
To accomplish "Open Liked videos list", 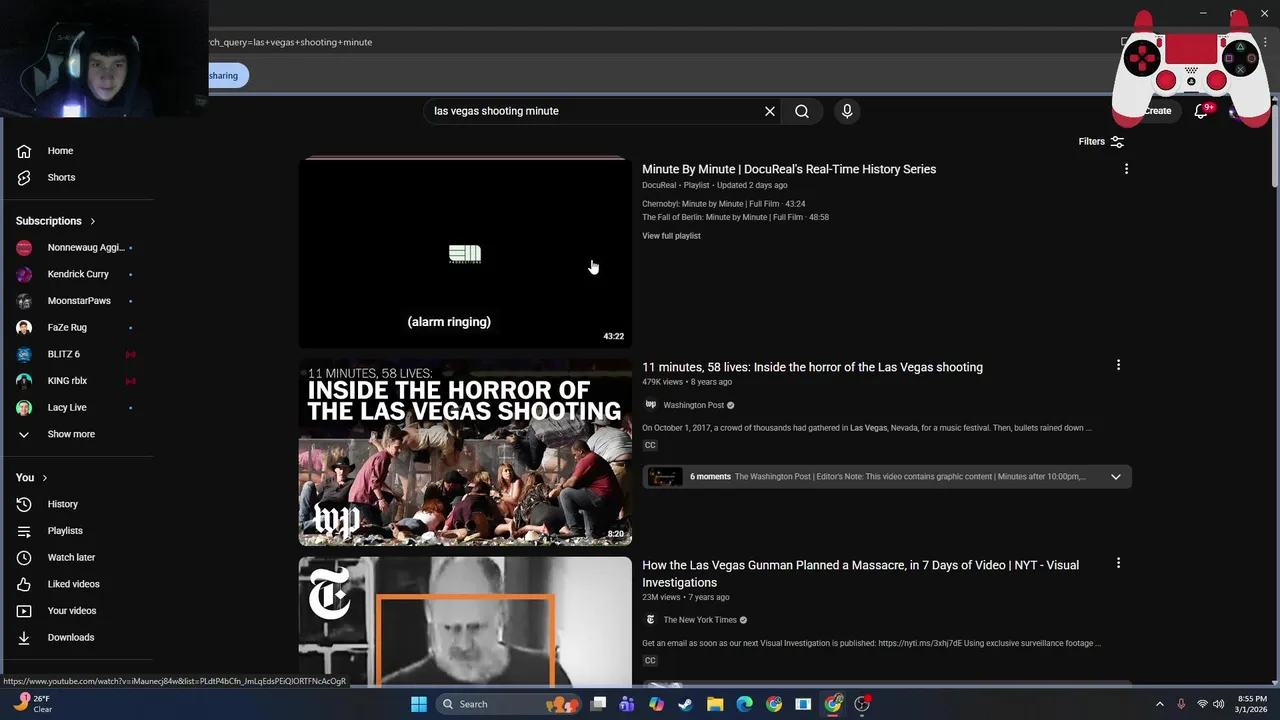I will (x=73, y=584).
